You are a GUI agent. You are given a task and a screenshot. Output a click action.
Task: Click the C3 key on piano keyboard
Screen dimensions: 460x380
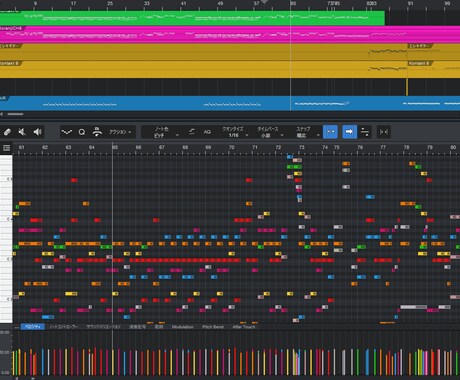pos(6,259)
